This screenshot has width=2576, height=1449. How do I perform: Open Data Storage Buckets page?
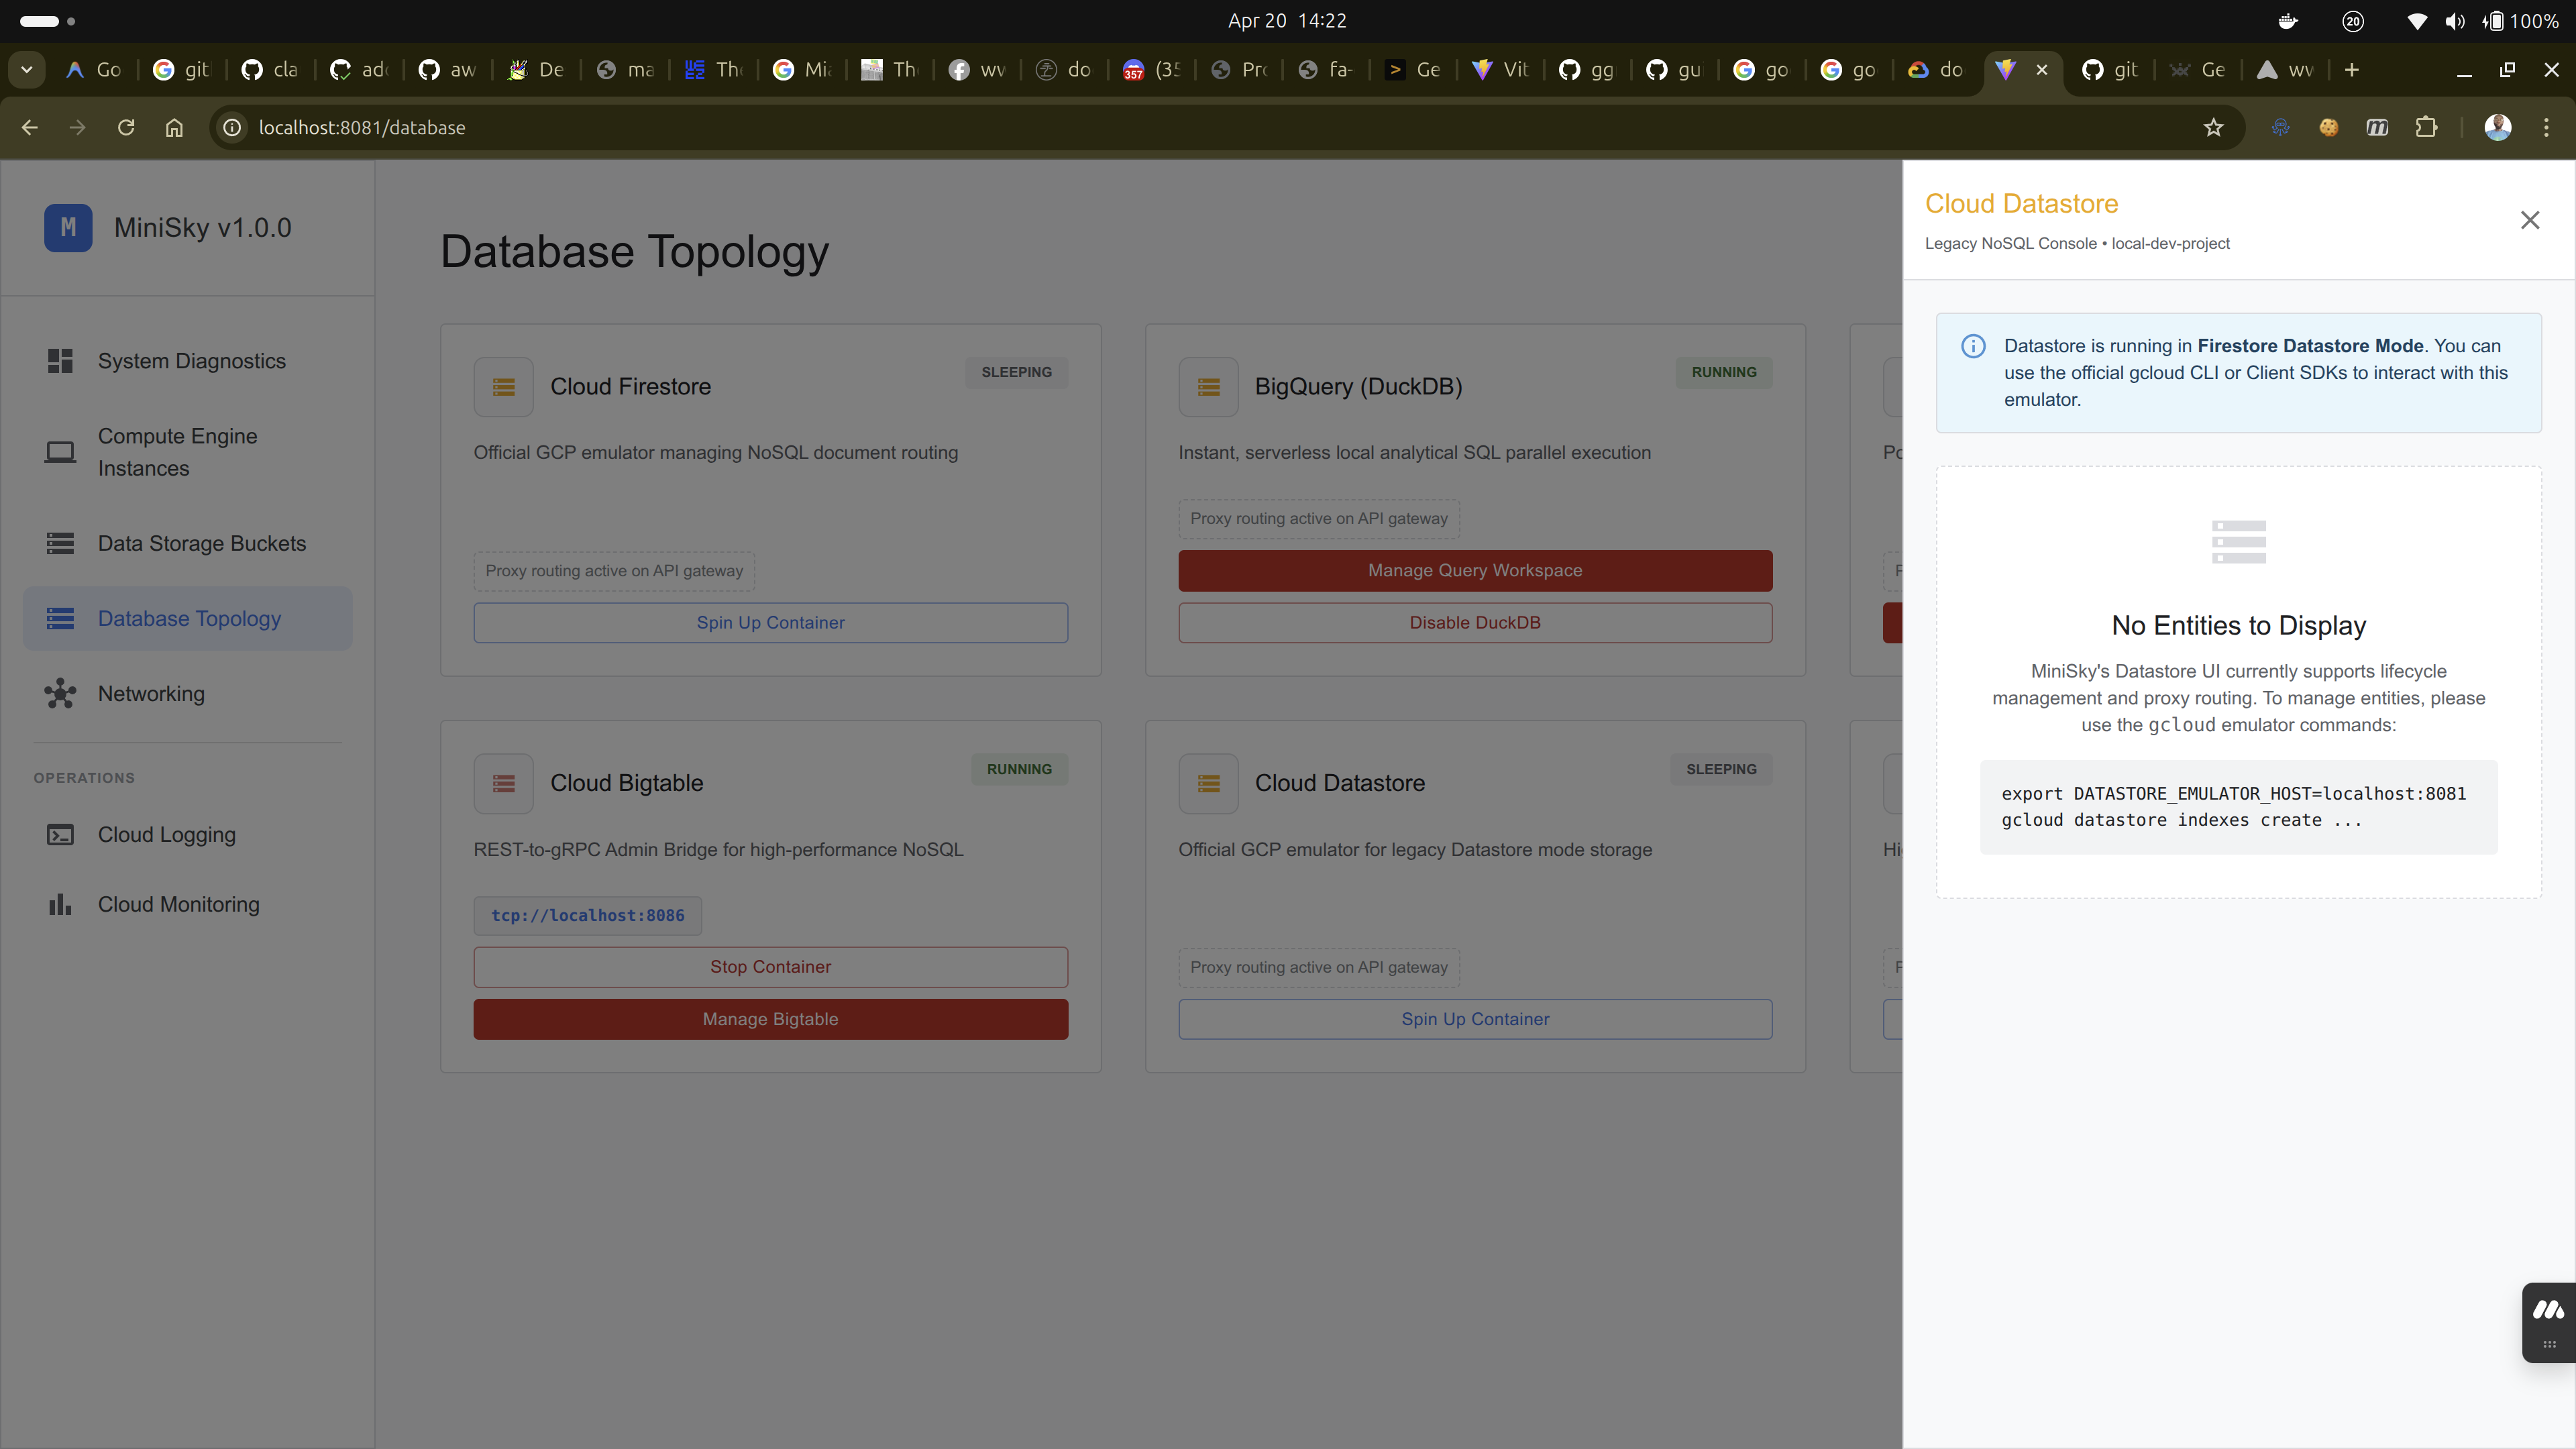coord(201,543)
